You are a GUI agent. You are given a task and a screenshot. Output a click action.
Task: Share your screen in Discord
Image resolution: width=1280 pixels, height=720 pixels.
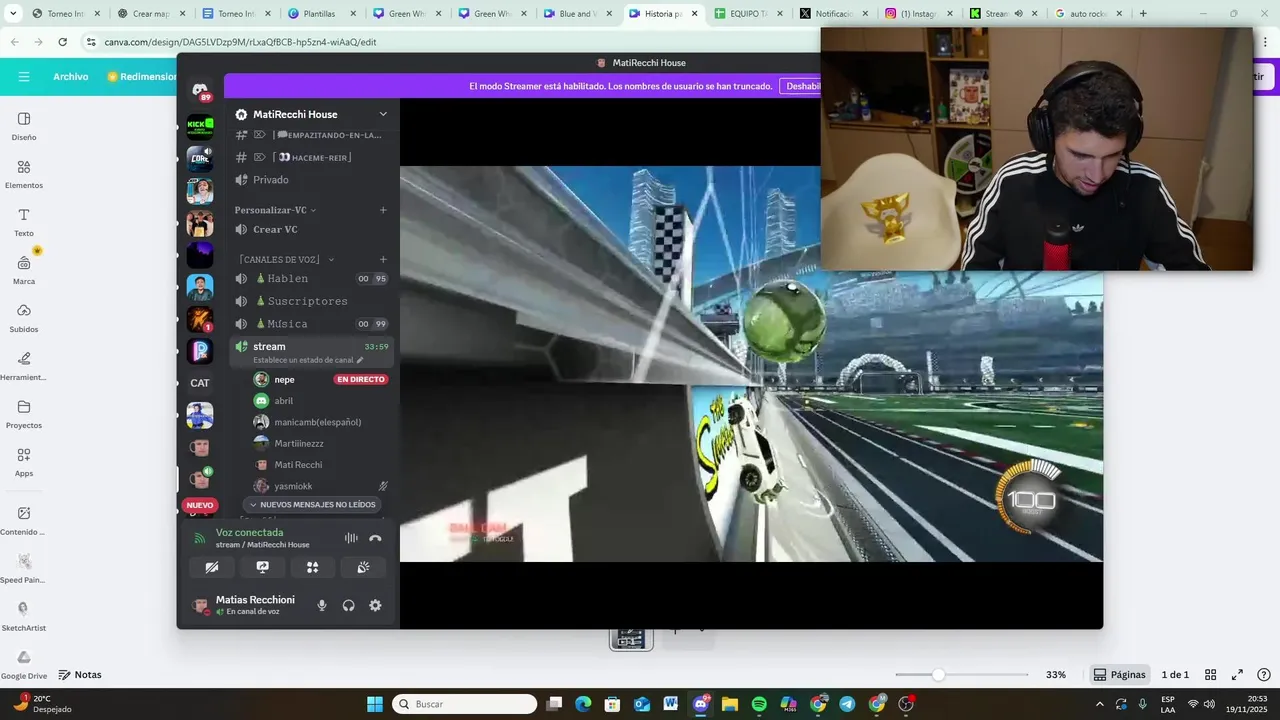click(262, 567)
